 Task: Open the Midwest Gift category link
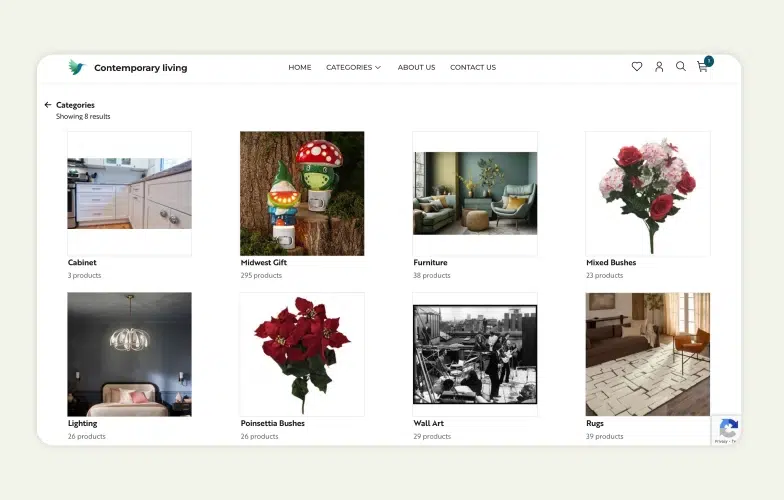264,263
